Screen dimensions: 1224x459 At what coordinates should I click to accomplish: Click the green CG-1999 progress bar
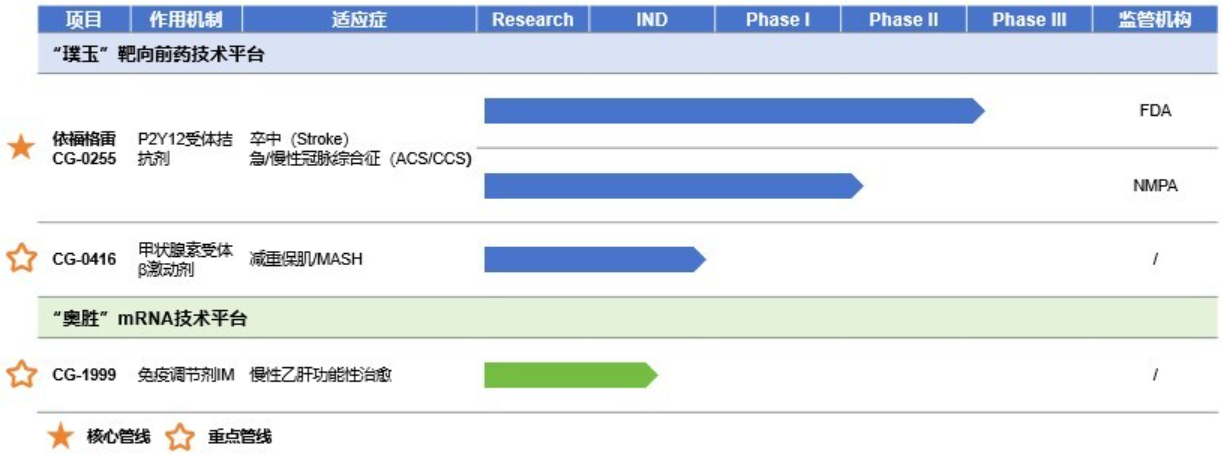[x=571, y=375]
